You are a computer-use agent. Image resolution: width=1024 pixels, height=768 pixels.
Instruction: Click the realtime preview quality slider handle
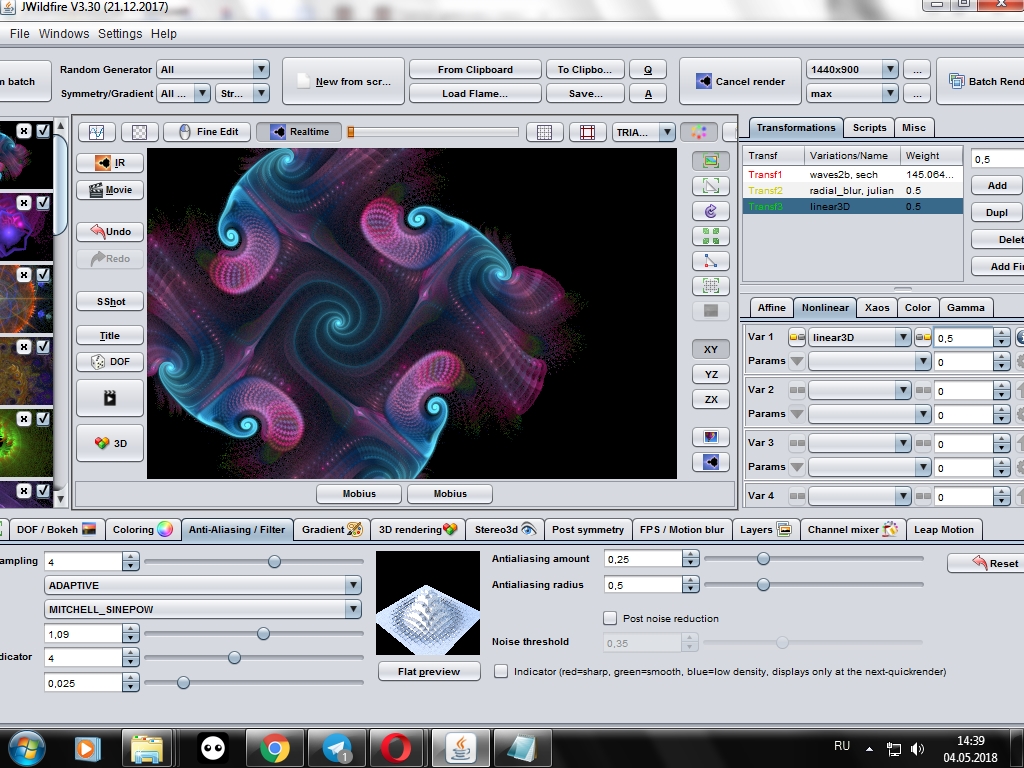tap(351, 132)
